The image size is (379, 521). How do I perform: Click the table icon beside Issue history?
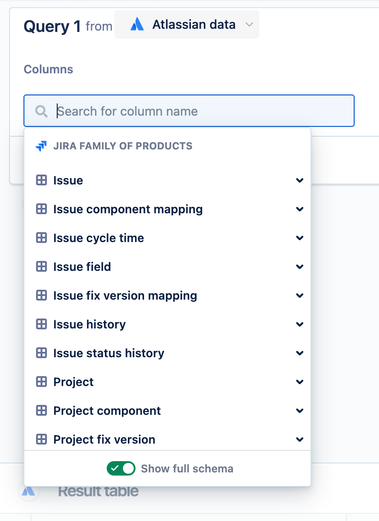[41, 324]
